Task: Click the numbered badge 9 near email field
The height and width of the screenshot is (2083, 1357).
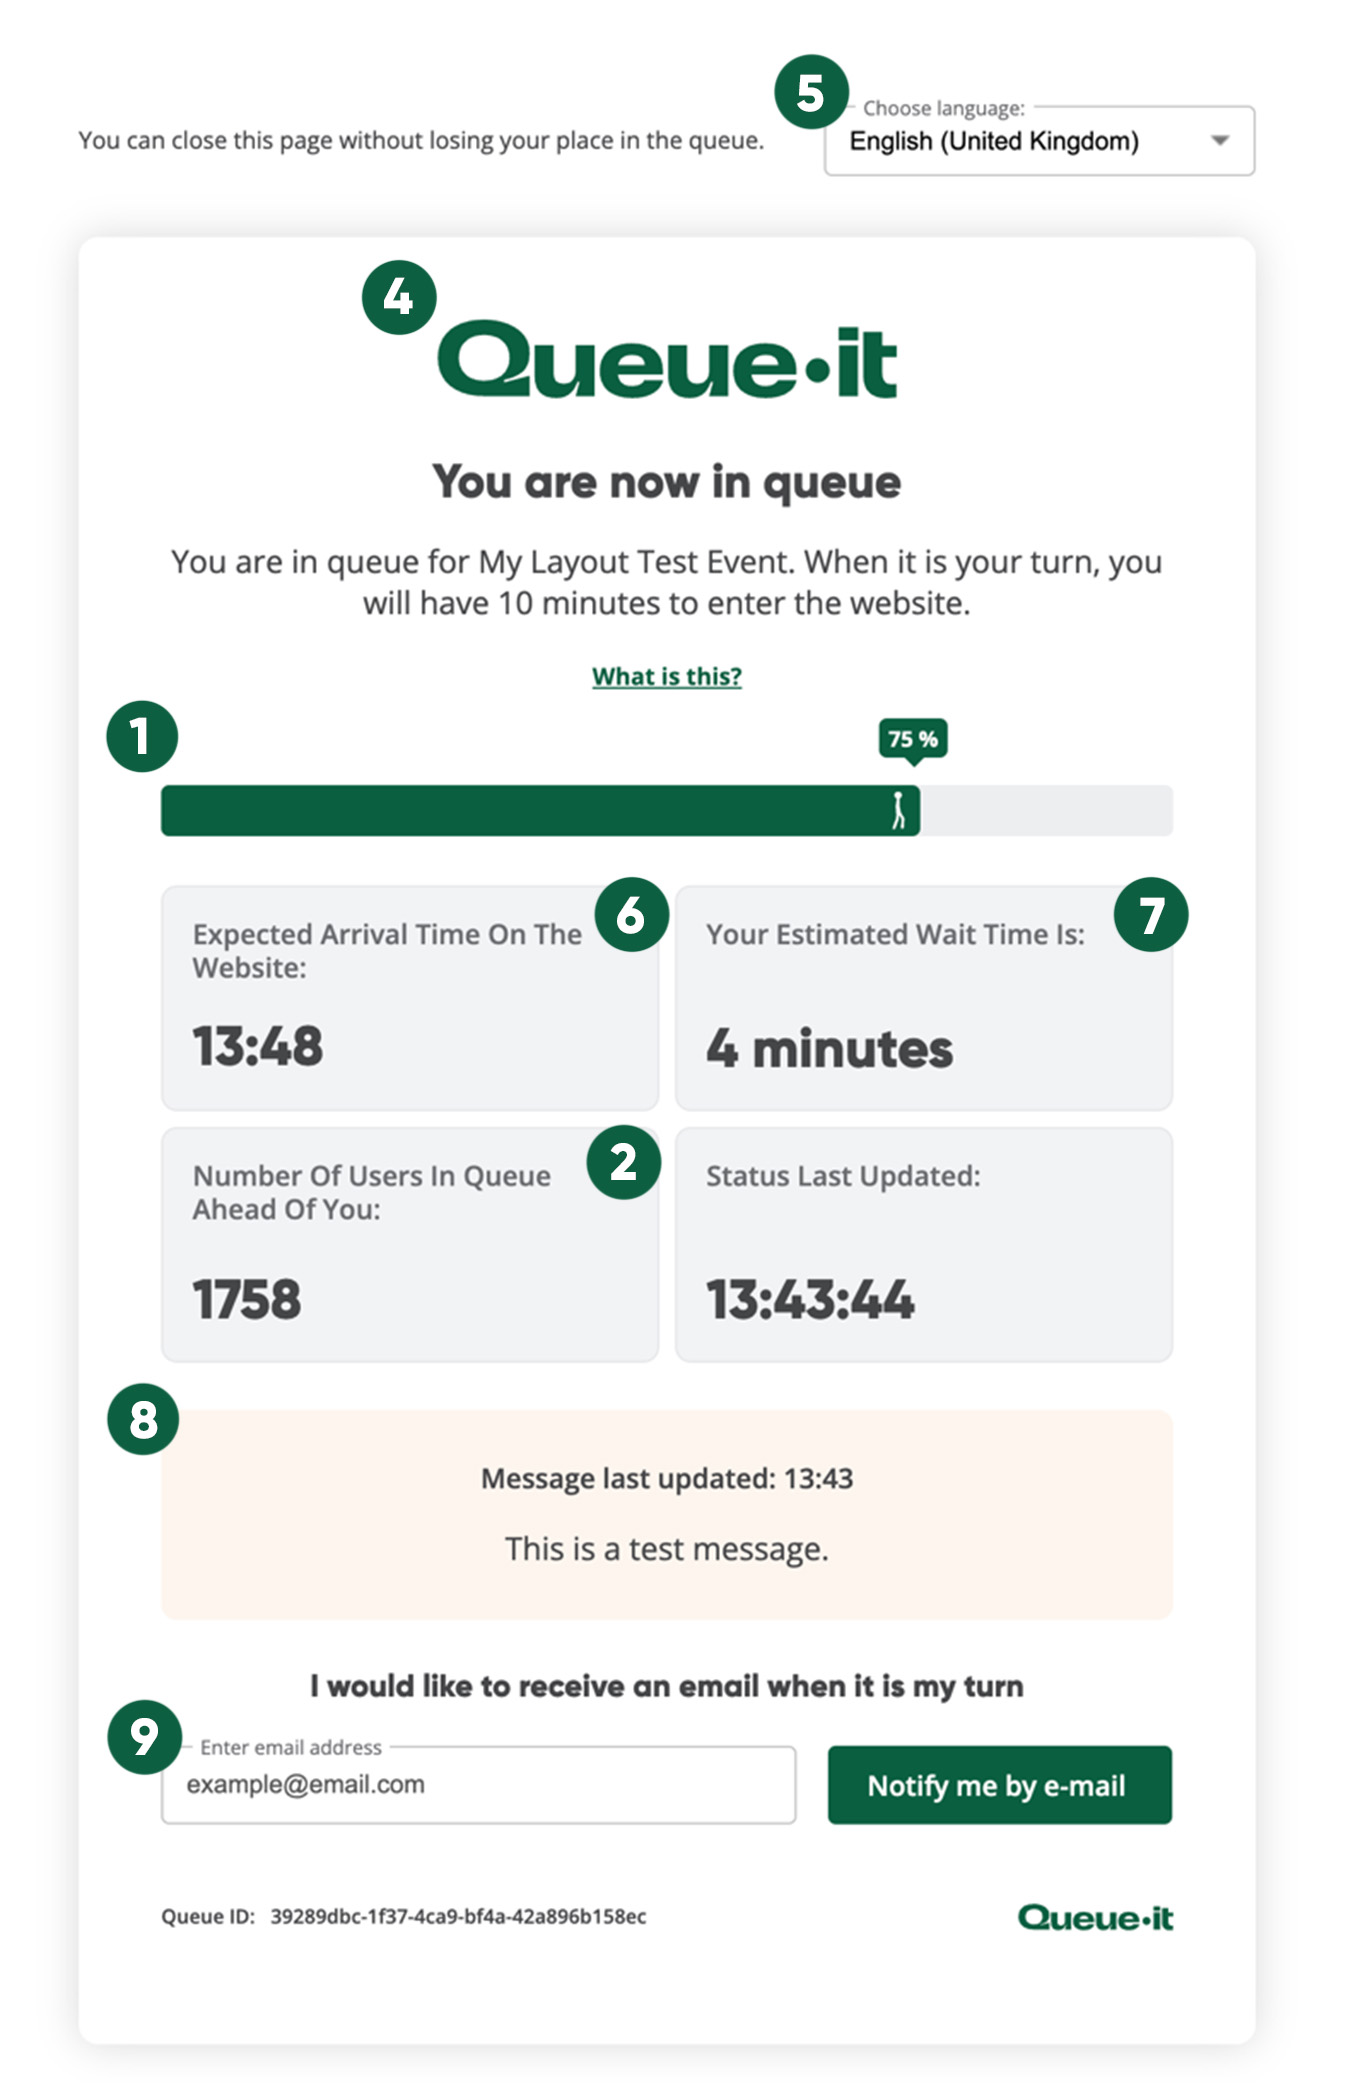Action: pyautogui.click(x=144, y=1737)
